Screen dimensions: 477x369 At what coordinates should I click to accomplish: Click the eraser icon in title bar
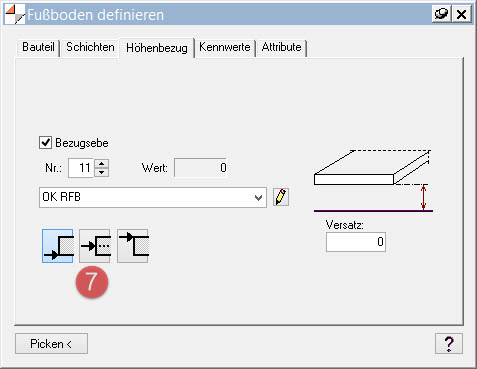(441, 14)
